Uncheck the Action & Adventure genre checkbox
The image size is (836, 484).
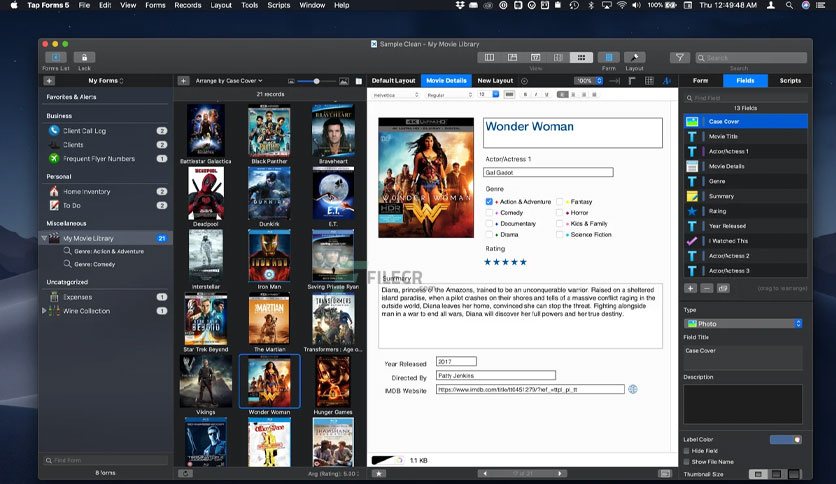[x=489, y=201]
